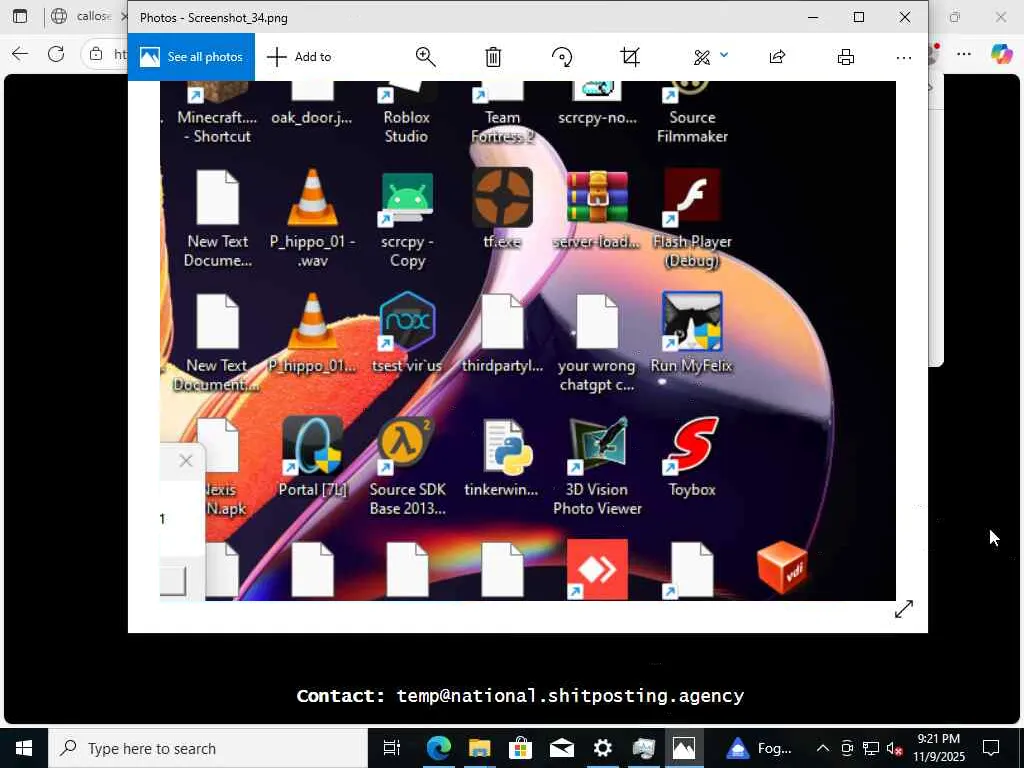1024x768 pixels.
Task: Select the Portal [7L] shortcut icon
Action: (313, 445)
